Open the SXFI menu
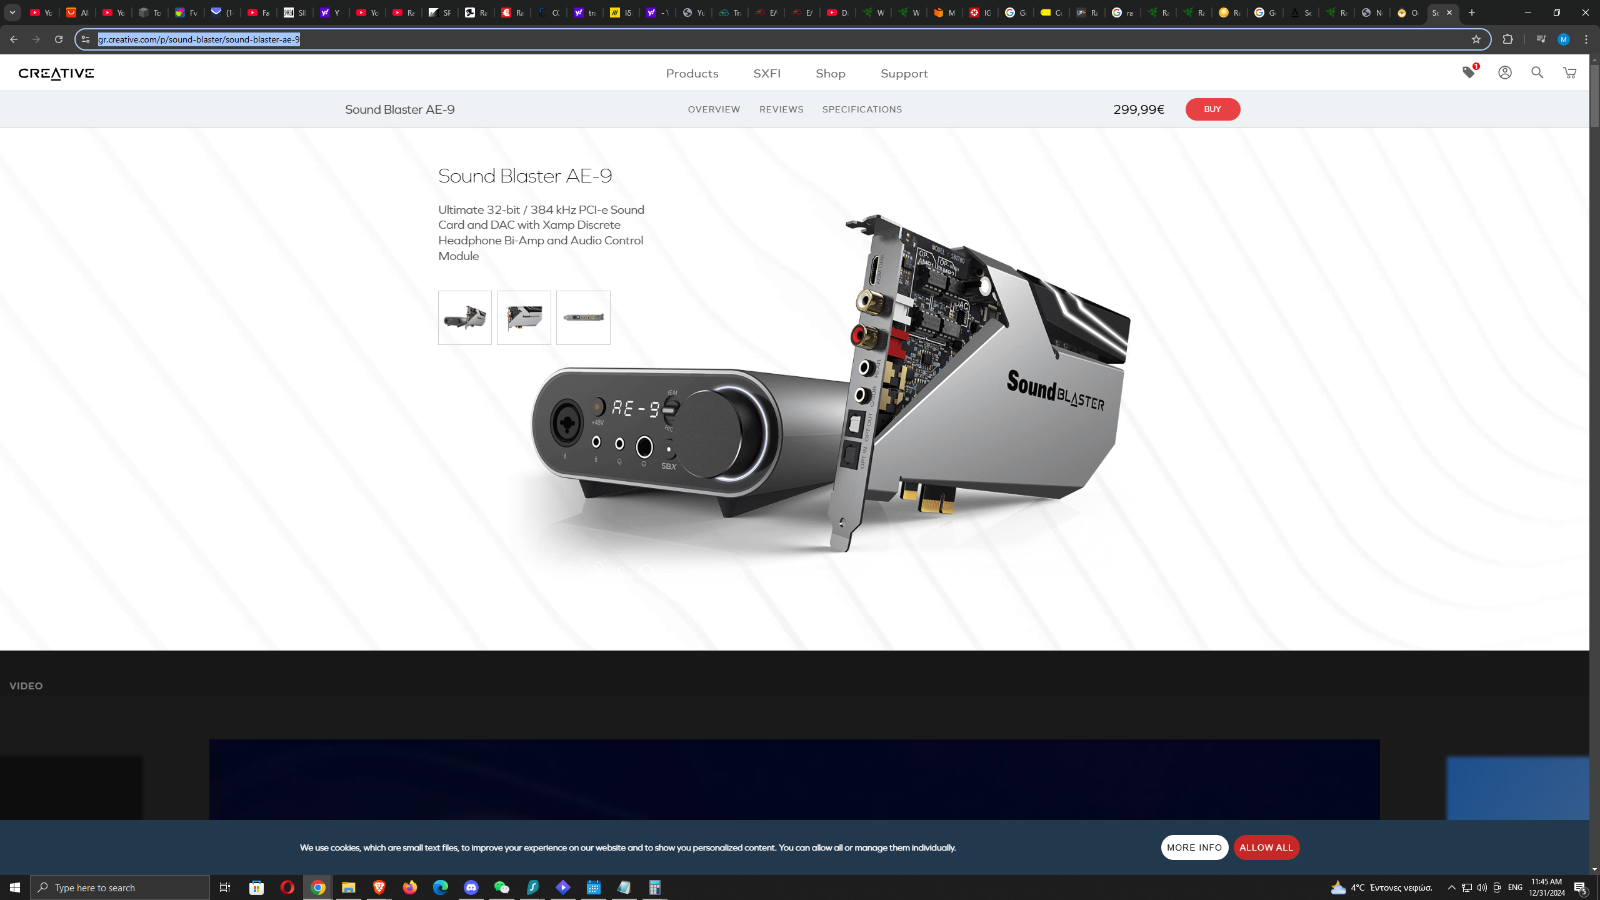 (767, 73)
